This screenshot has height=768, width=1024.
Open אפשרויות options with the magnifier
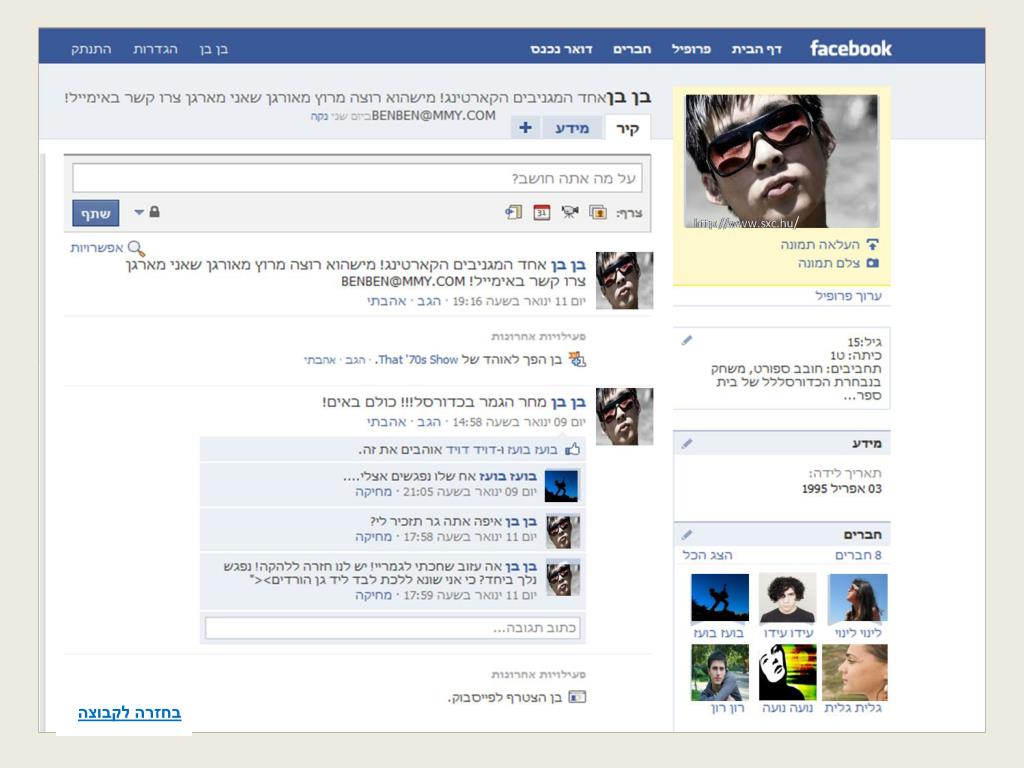pyautogui.click(x=108, y=248)
